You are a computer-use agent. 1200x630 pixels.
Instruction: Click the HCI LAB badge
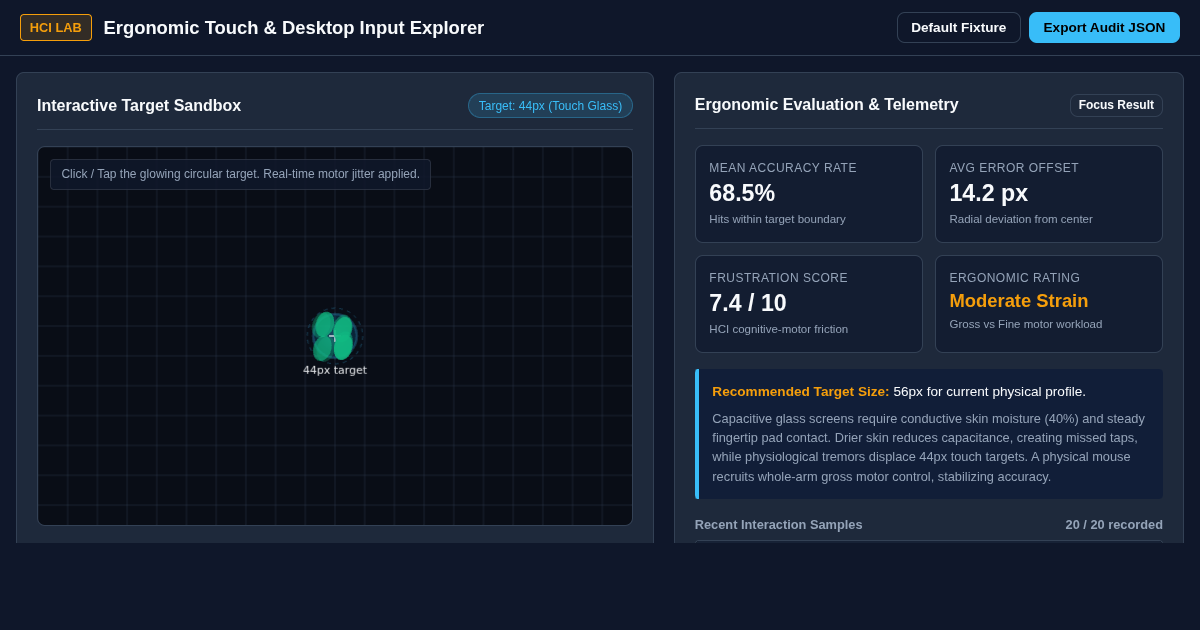point(56,27)
